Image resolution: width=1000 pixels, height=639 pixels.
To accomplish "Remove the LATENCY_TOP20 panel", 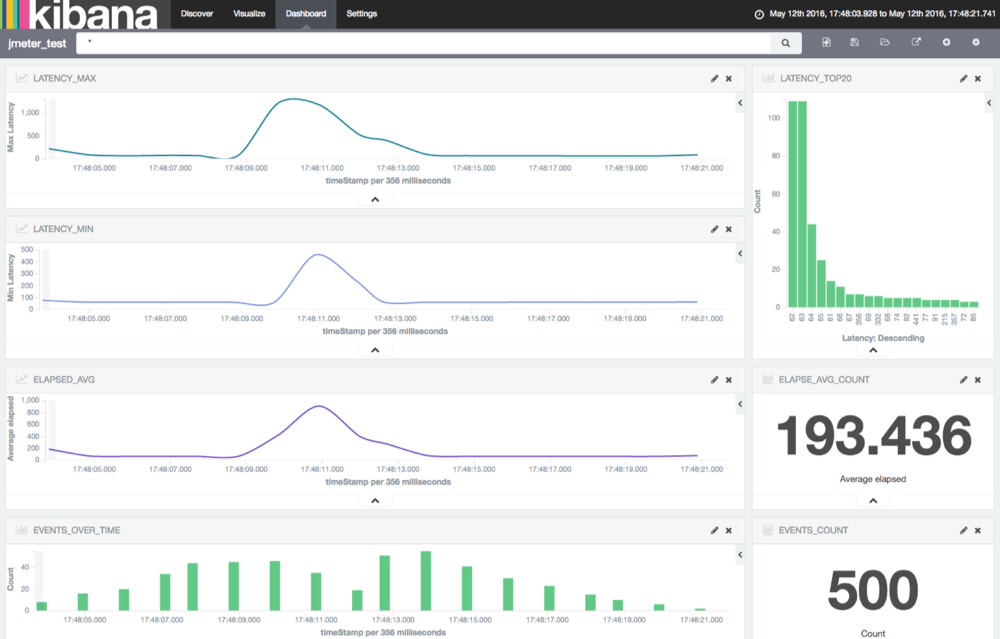I will tap(978, 78).
